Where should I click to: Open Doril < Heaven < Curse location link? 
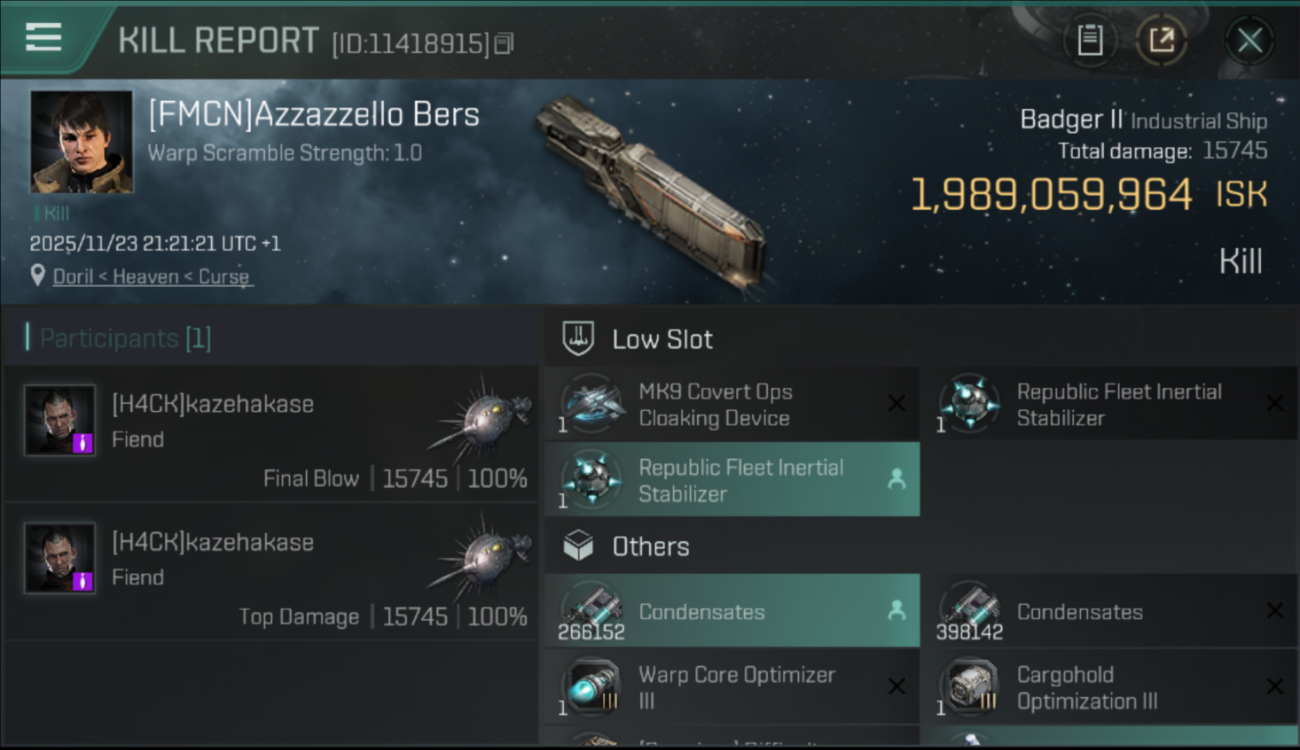tap(151, 277)
